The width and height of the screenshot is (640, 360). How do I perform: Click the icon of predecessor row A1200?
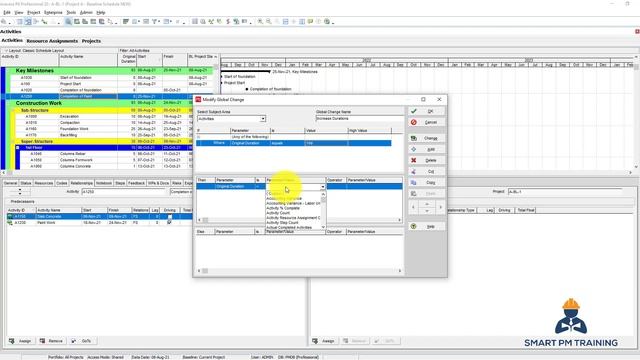click(10, 223)
